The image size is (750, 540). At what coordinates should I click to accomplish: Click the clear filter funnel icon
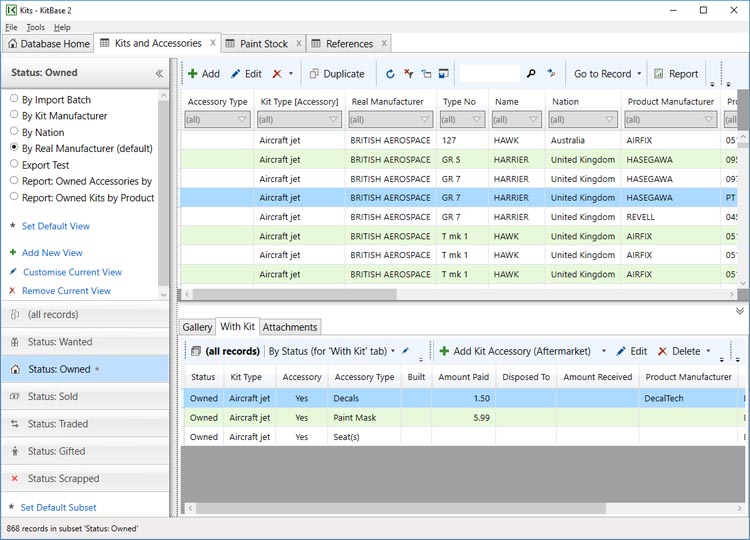(408, 73)
